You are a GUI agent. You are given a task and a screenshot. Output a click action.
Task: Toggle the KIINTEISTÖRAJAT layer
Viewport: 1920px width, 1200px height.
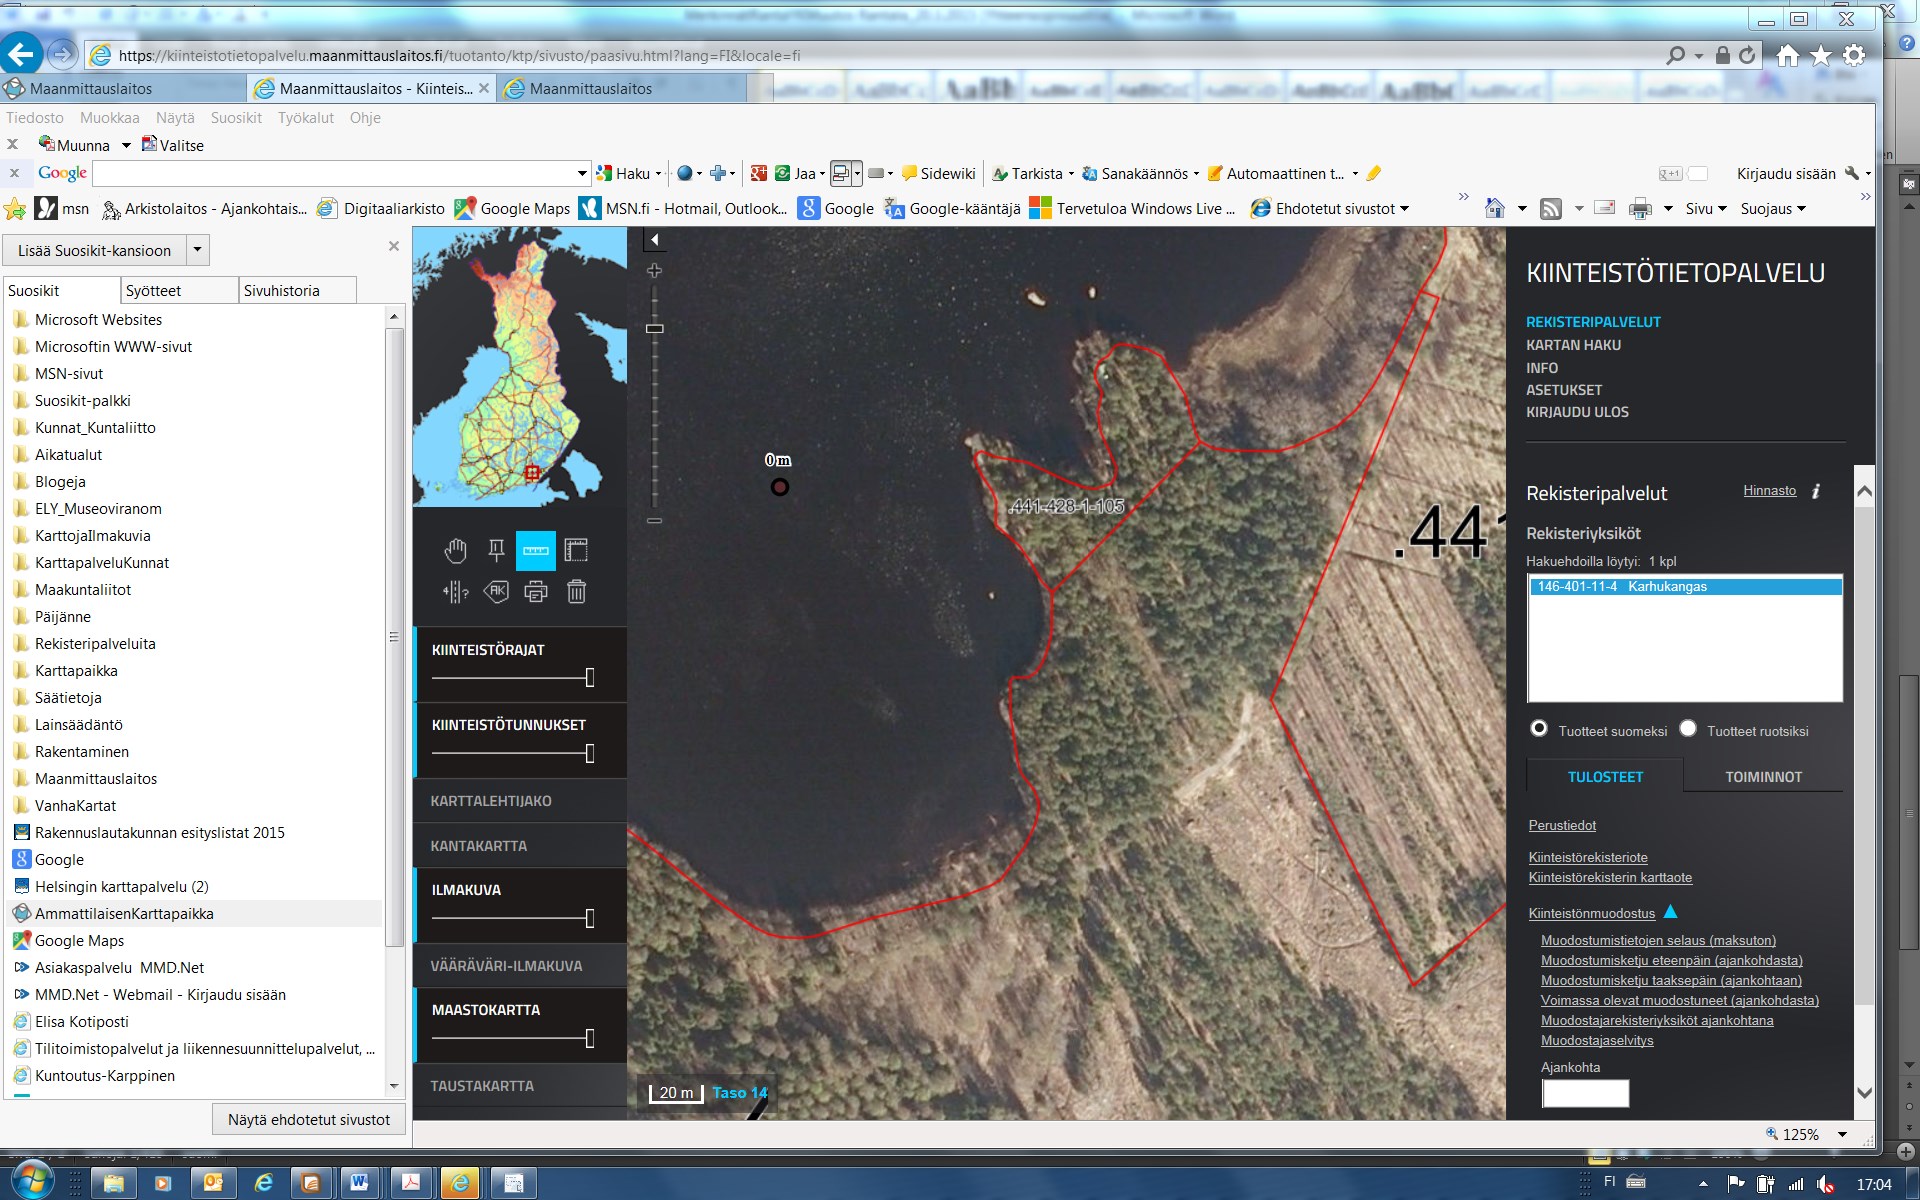(488, 650)
